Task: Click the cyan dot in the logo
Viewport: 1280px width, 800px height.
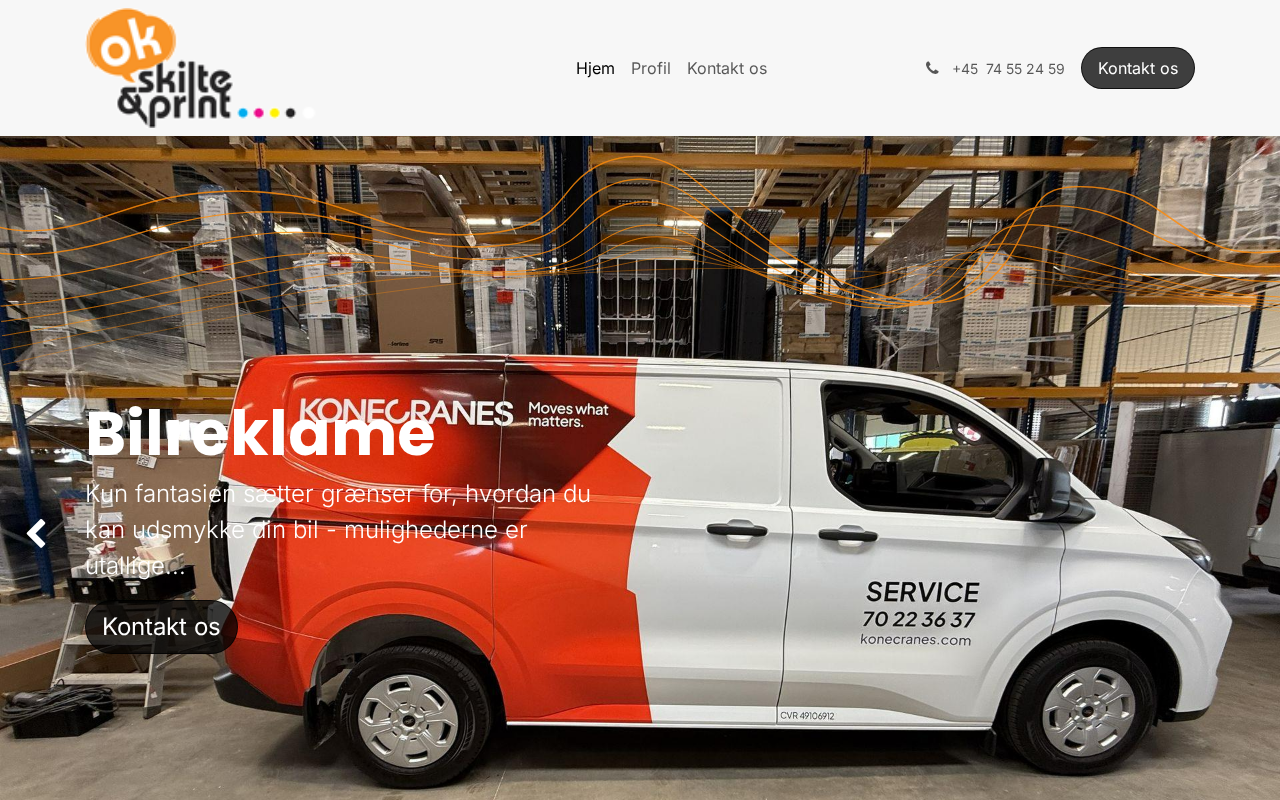Action: point(243,113)
